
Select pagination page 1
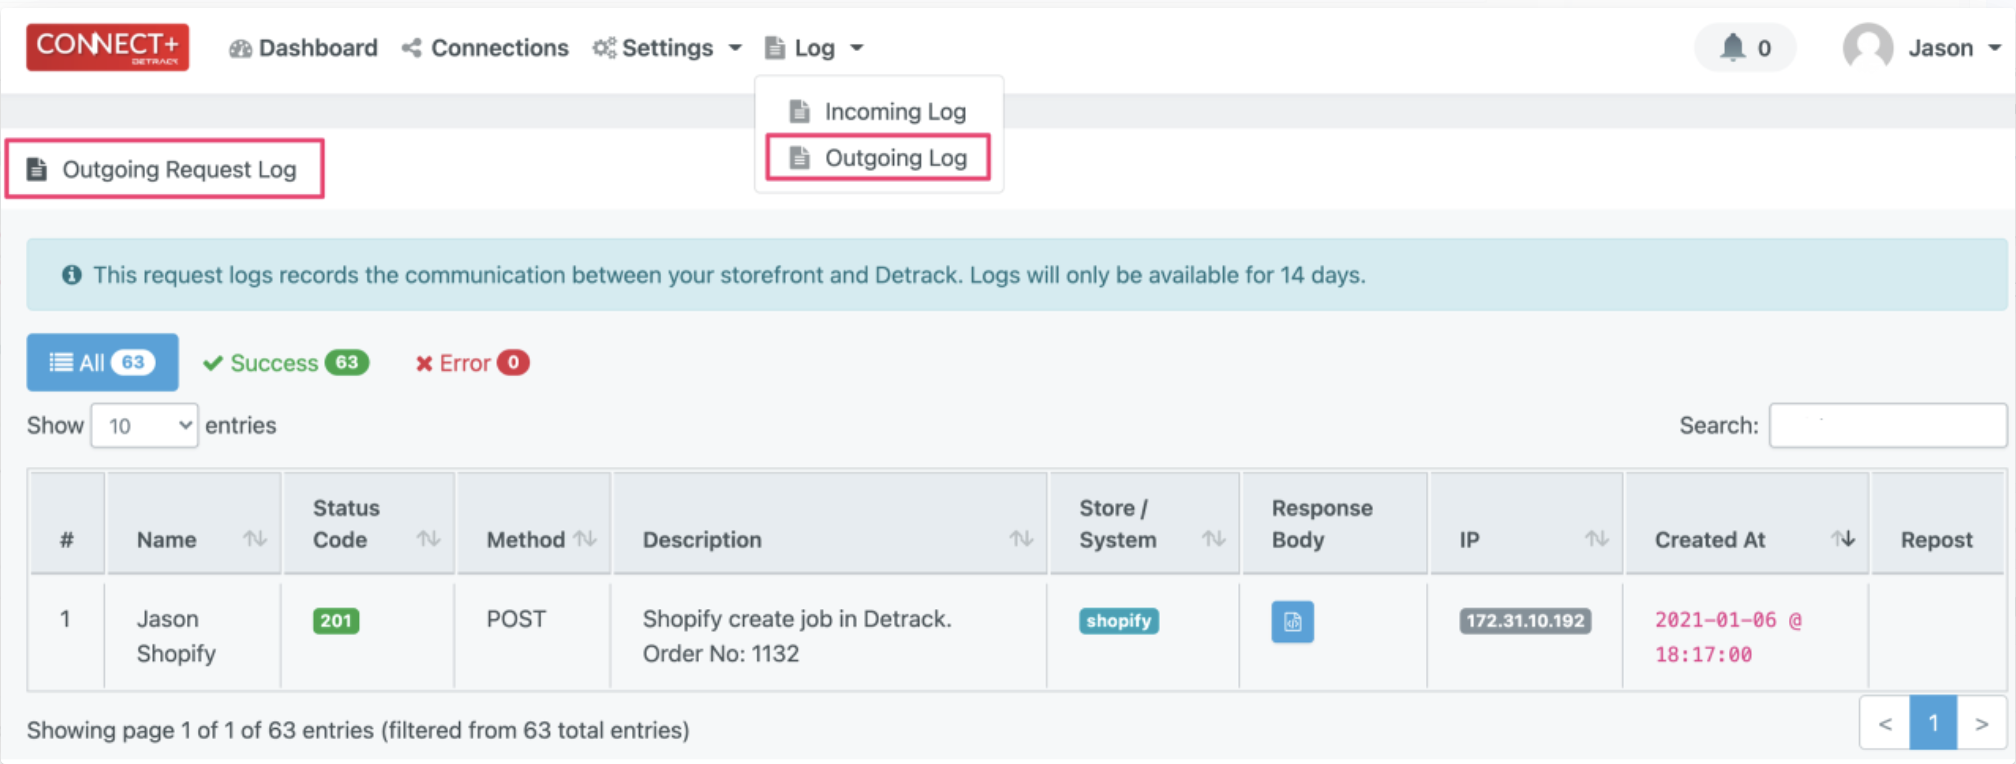tap(1933, 723)
